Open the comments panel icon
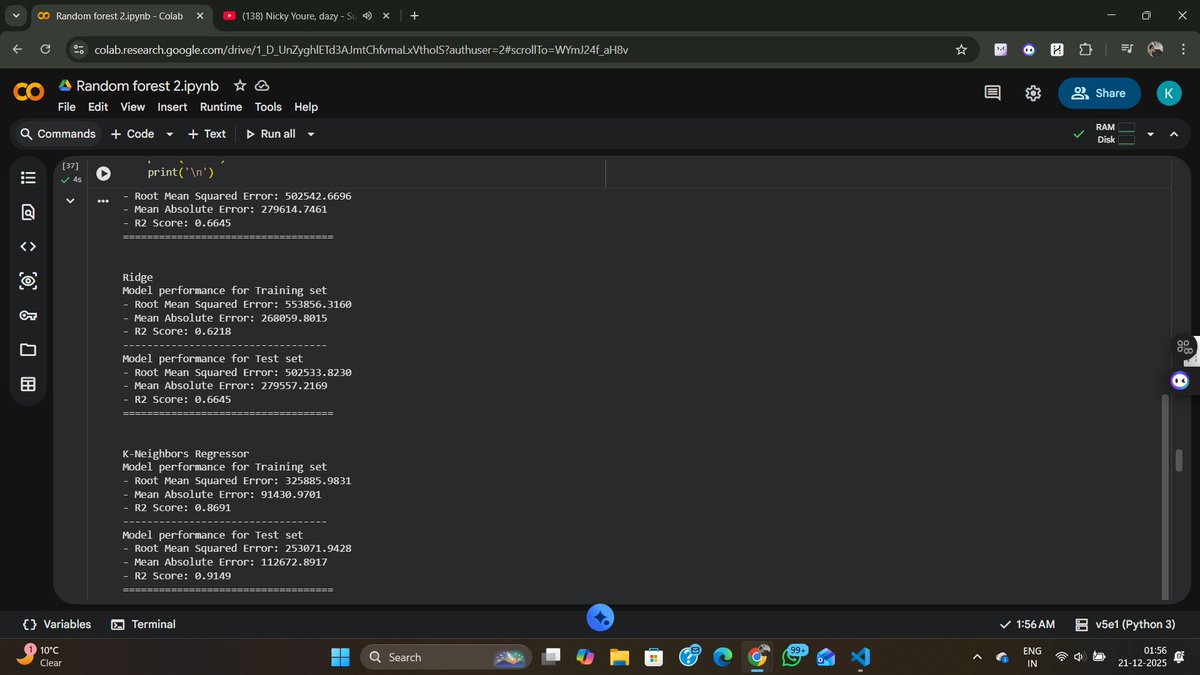Image resolution: width=1200 pixels, height=675 pixels. pos(992,93)
